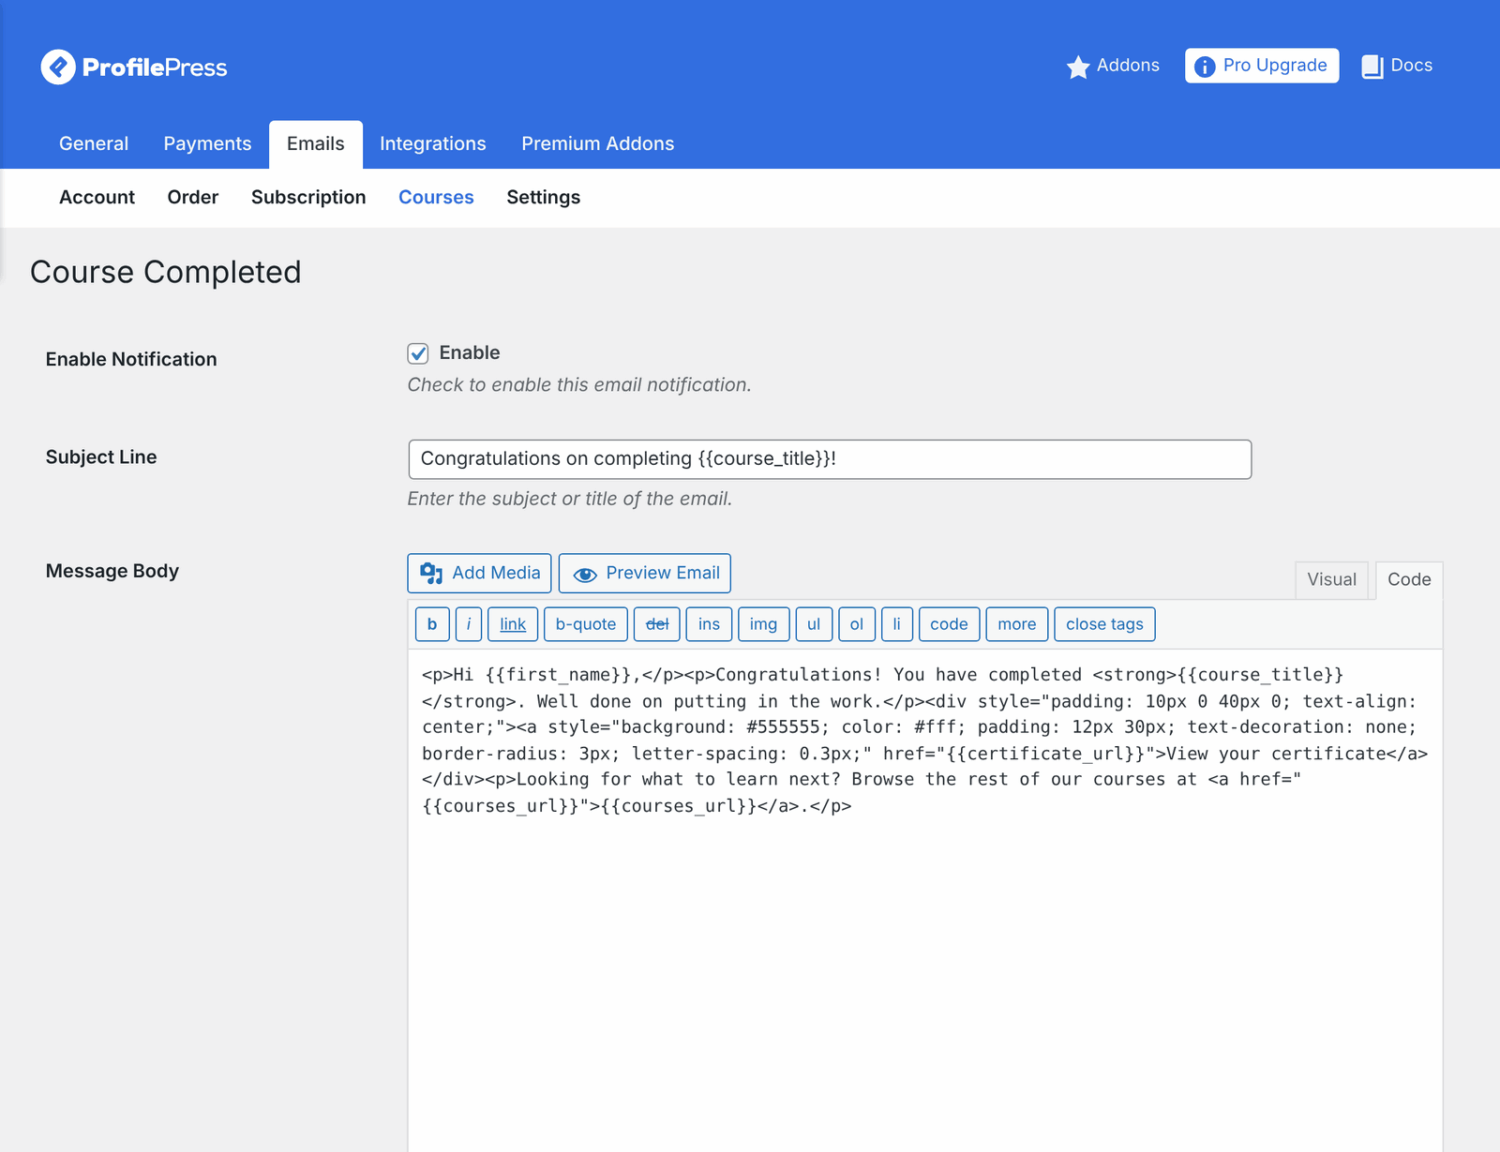Screen dimensions: 1500x1152
Task: Open Courses emails submenu
Action: point(436,198)
